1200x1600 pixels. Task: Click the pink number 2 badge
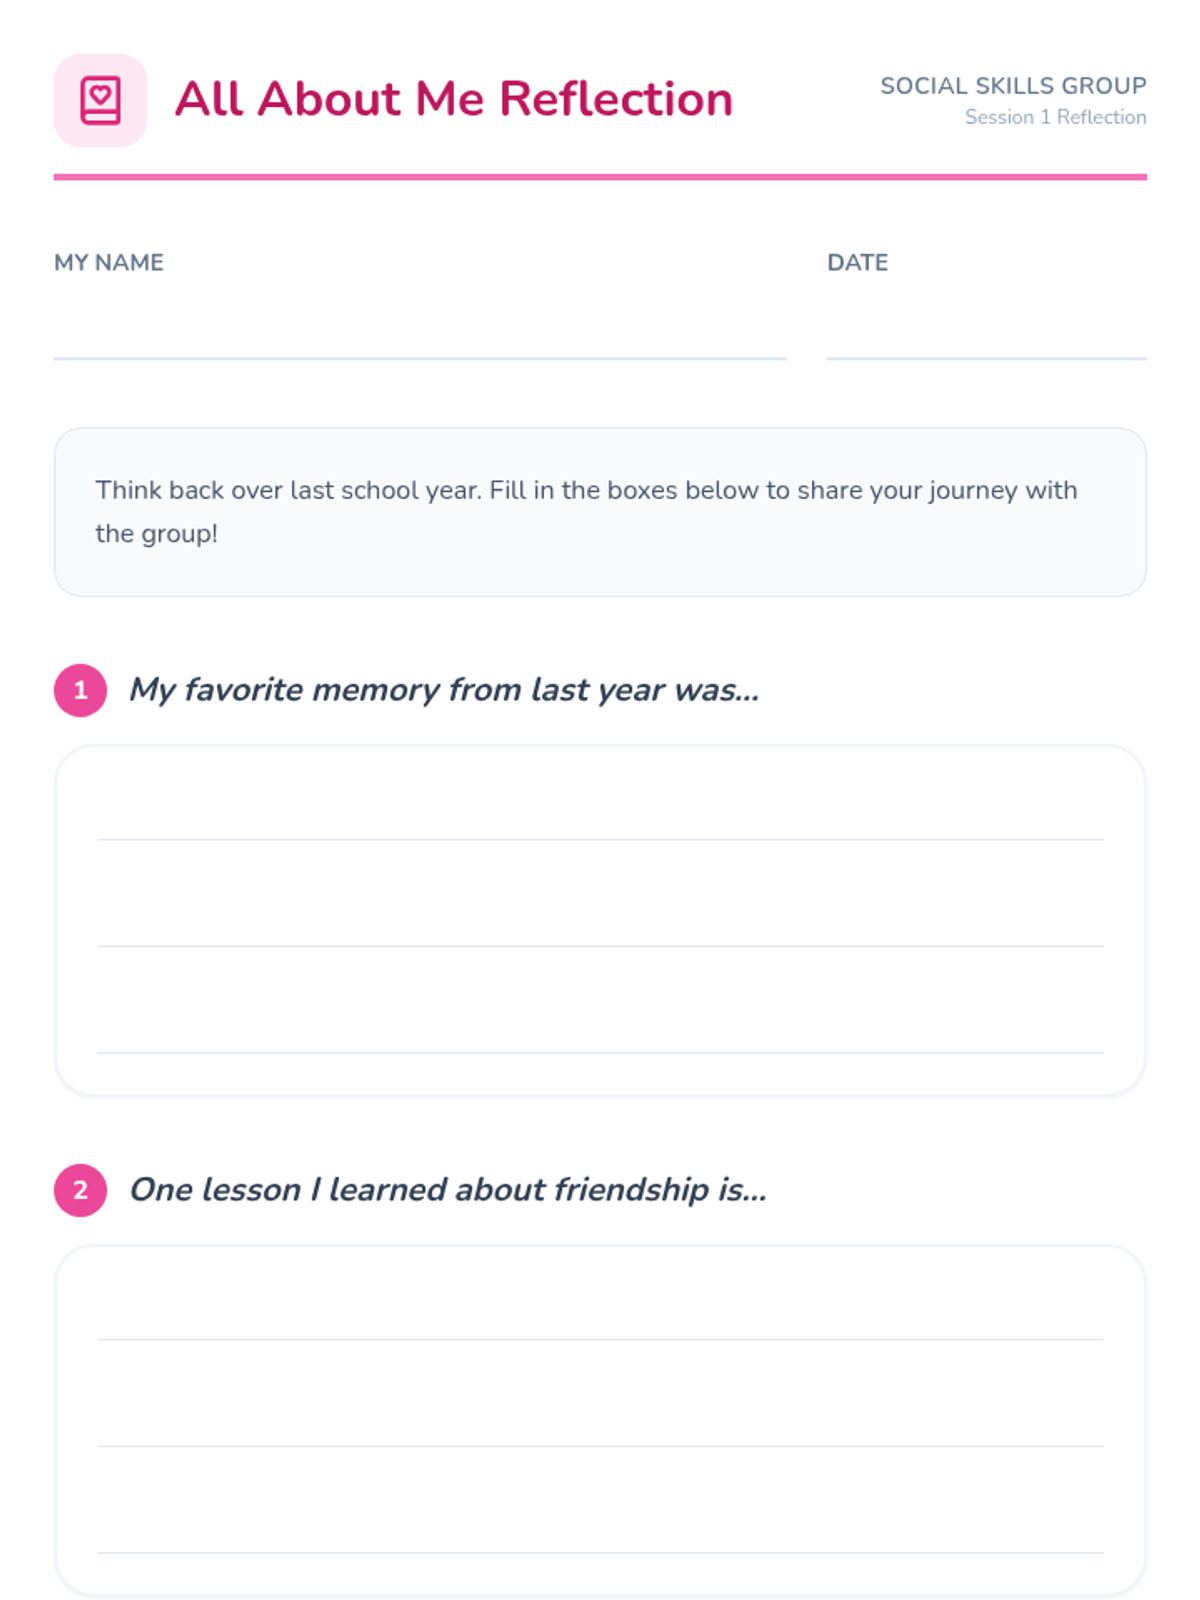(x=80, y=1190)
